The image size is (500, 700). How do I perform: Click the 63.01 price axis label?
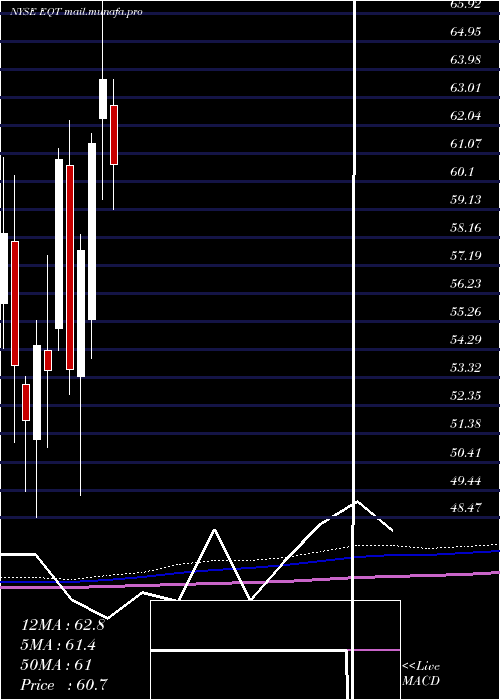point(466,88)
